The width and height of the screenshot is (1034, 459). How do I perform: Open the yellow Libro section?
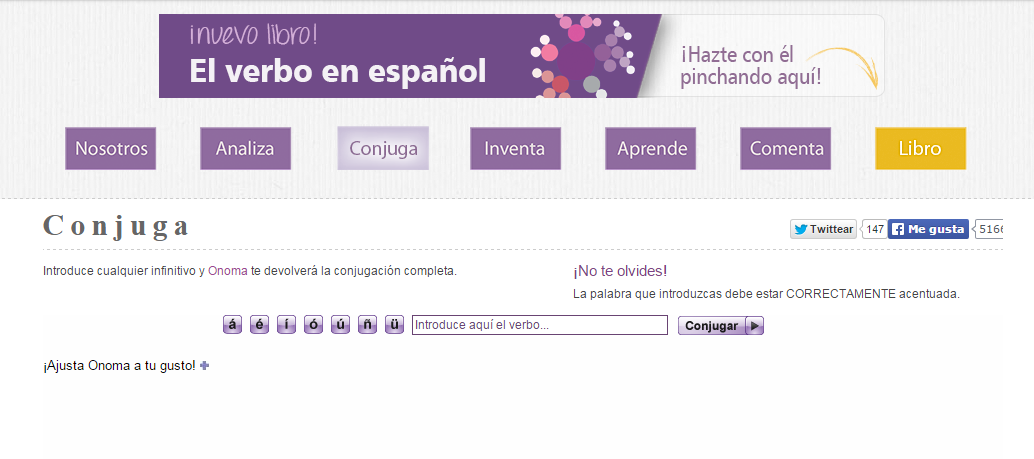tap(921, 148)
